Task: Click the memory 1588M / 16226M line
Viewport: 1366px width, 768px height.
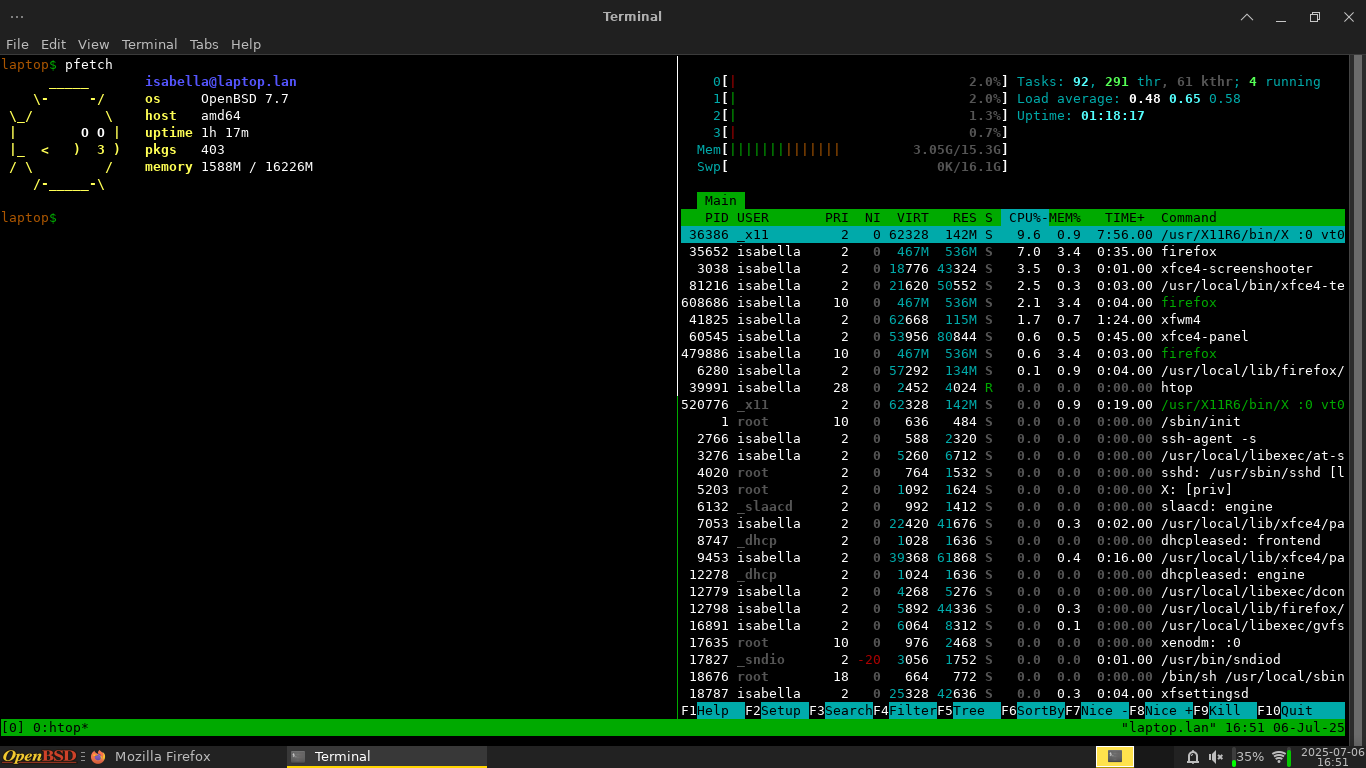Action: 229,166
